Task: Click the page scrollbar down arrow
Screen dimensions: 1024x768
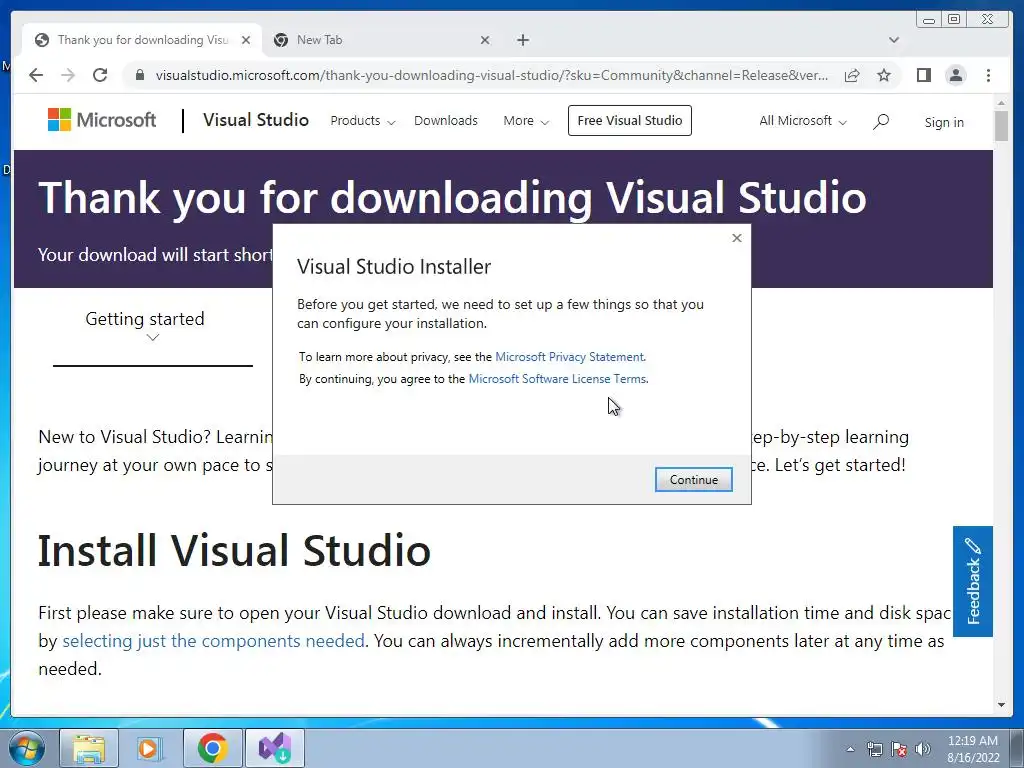Action: pyautogui.click(x=1001, y=705)
